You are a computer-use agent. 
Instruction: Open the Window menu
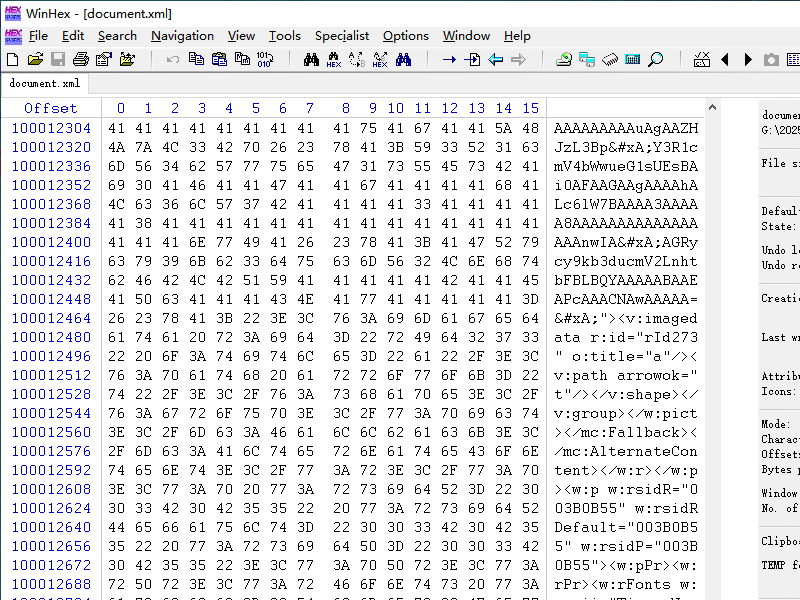click(x=466, y=36)
